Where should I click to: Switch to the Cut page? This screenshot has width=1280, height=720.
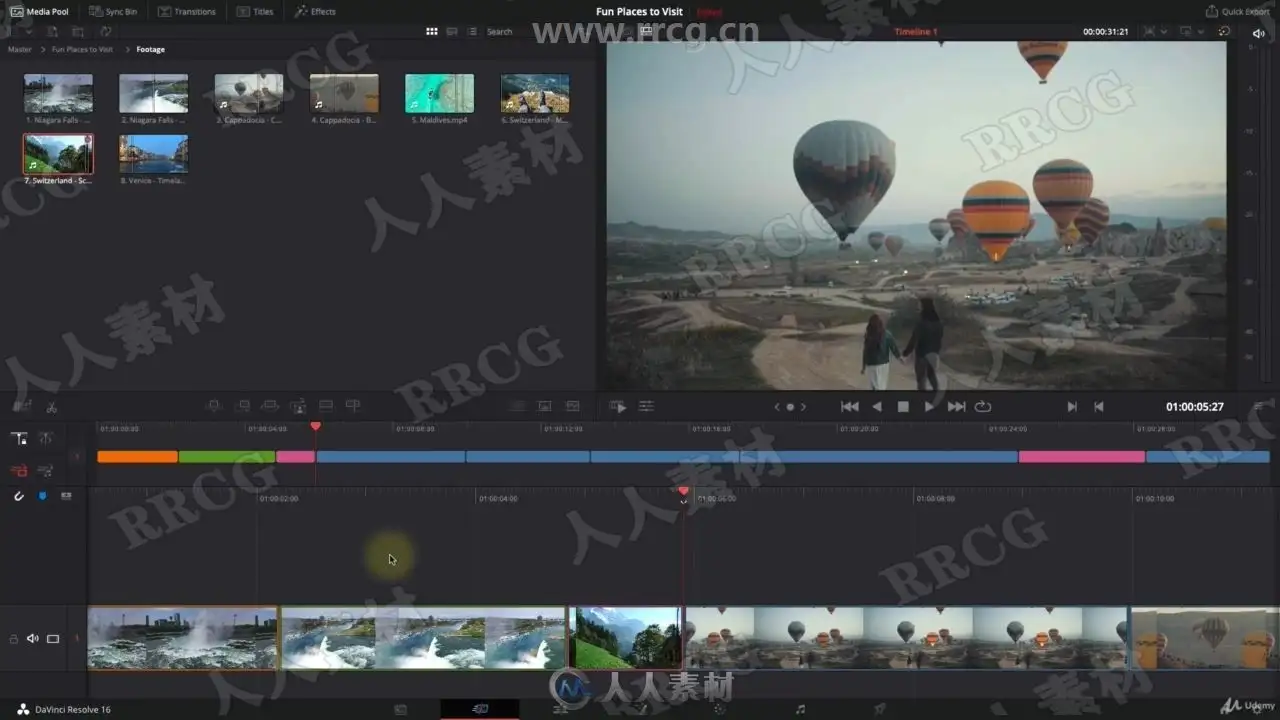point(480,709)
